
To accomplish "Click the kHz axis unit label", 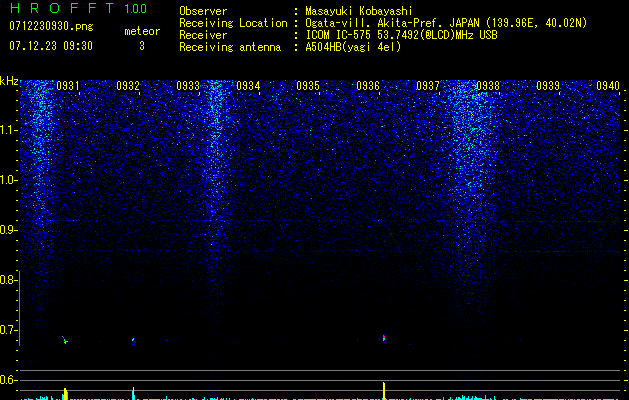I will click(x=9, y=81).
